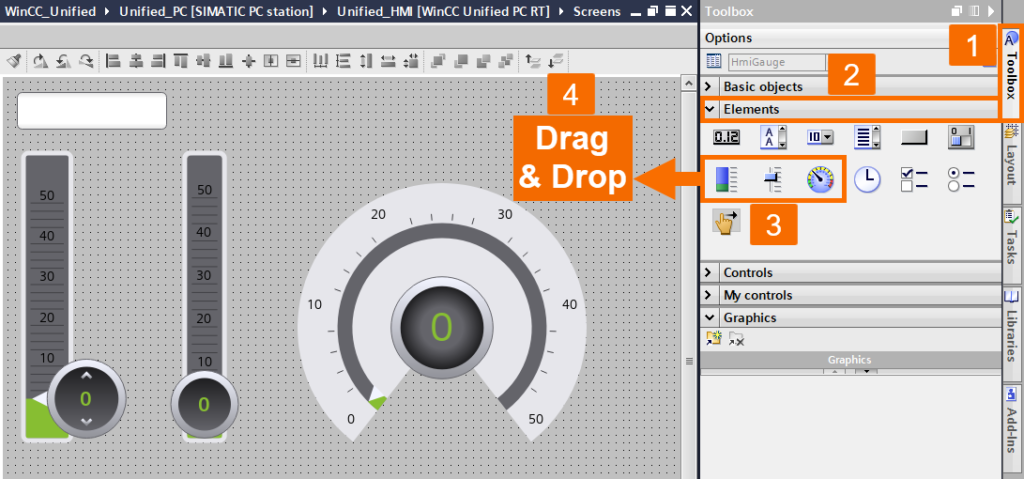Select the Button element icon
The height and width of the screenshot is (479, 1024).
(x=914, y=137)
